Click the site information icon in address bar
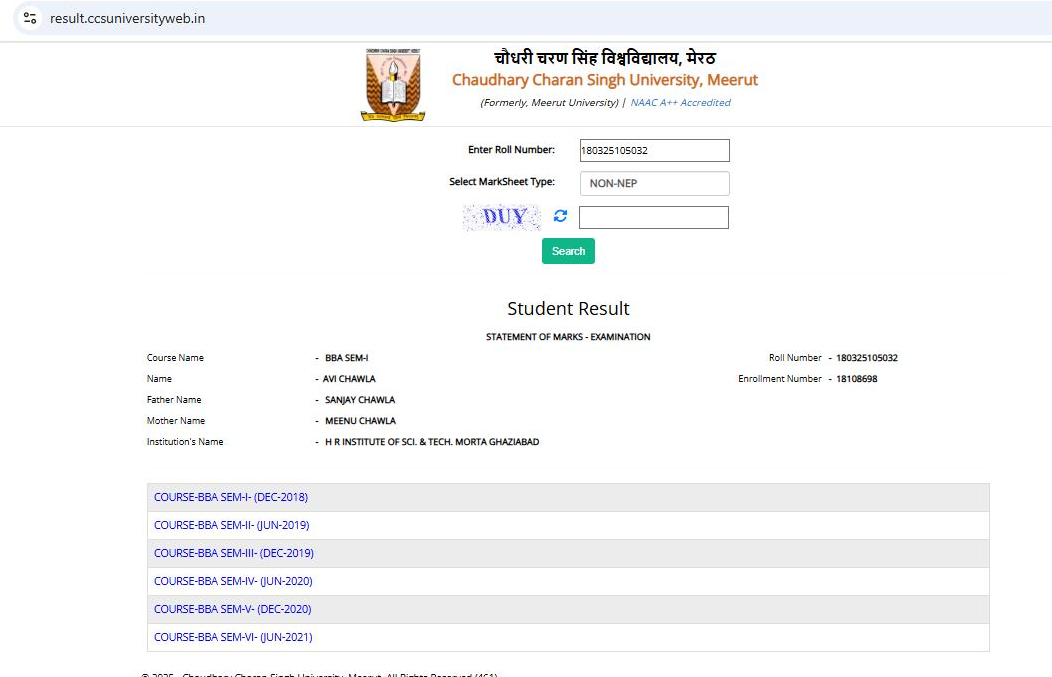This screenshot has height=677, width=1052. point(30,18)
